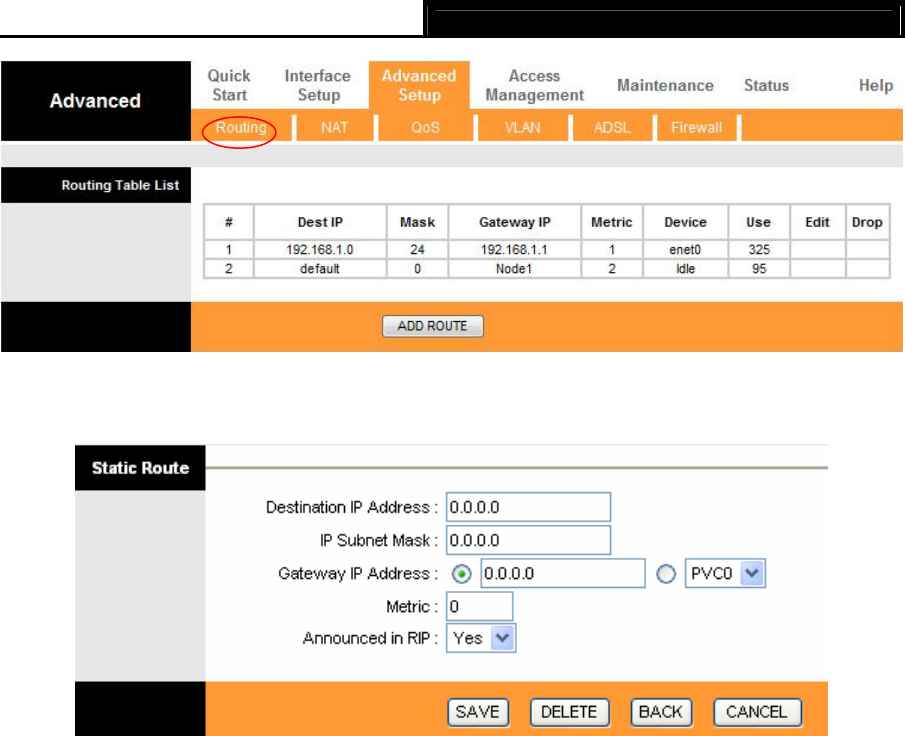The image size is (905, 736).
Task: Select the gateway IP address radio button
Action: (463, 574)
